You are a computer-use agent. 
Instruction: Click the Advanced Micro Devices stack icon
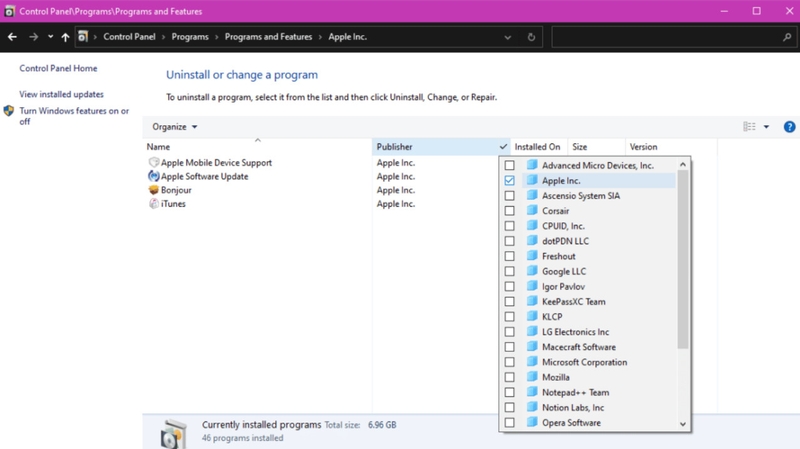532,165
